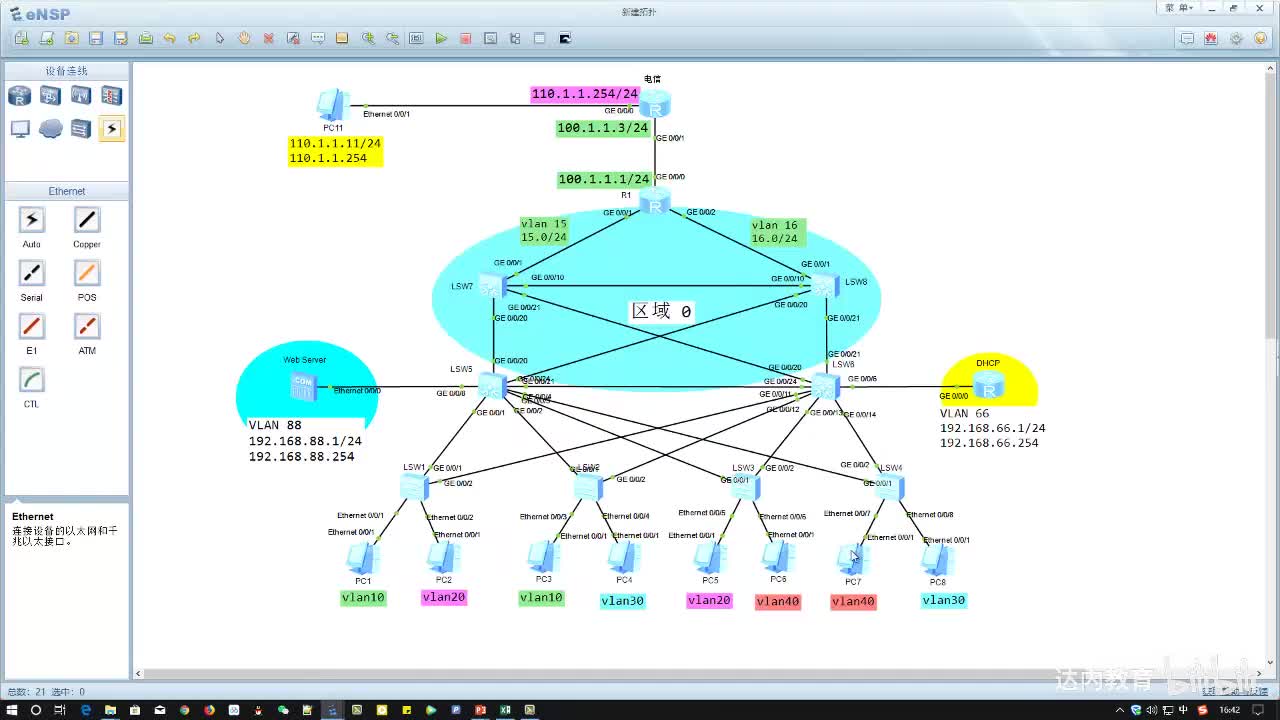1280x720 pixels.
Task: Open Edge browser from the taskbar
Action: (86, 710)
